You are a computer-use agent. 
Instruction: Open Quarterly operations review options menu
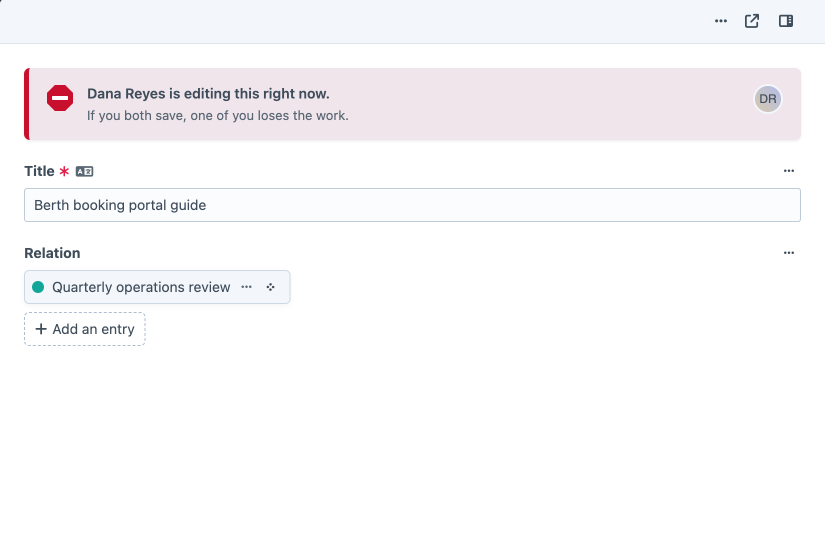[x=246, y=287]
